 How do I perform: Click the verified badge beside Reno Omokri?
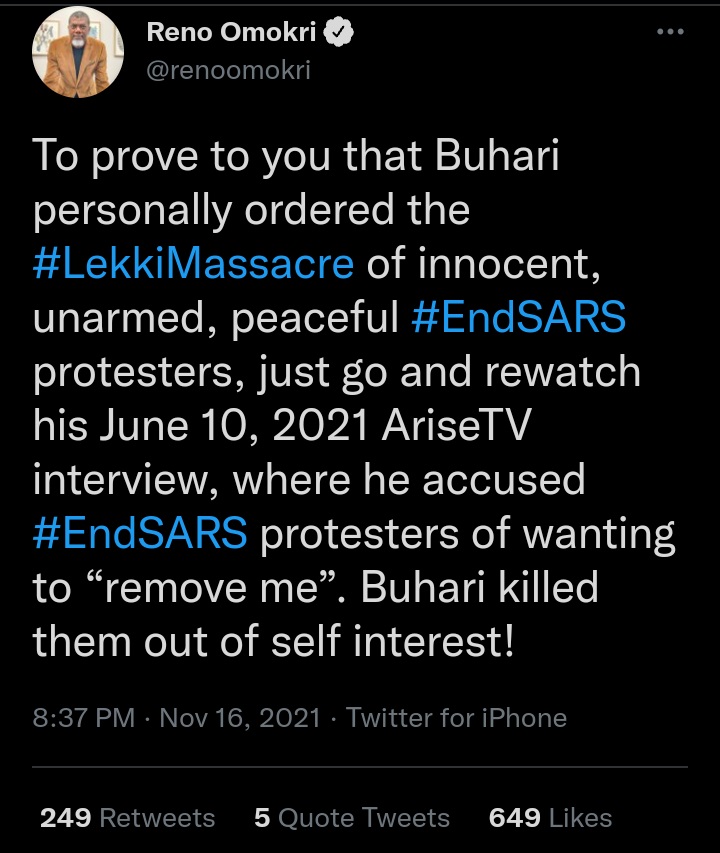coord(341,32)
